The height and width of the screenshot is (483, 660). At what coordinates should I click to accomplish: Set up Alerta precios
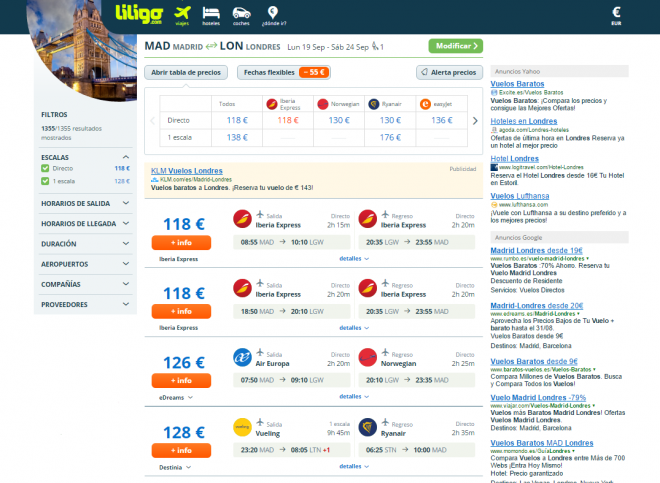click(450, 72)
